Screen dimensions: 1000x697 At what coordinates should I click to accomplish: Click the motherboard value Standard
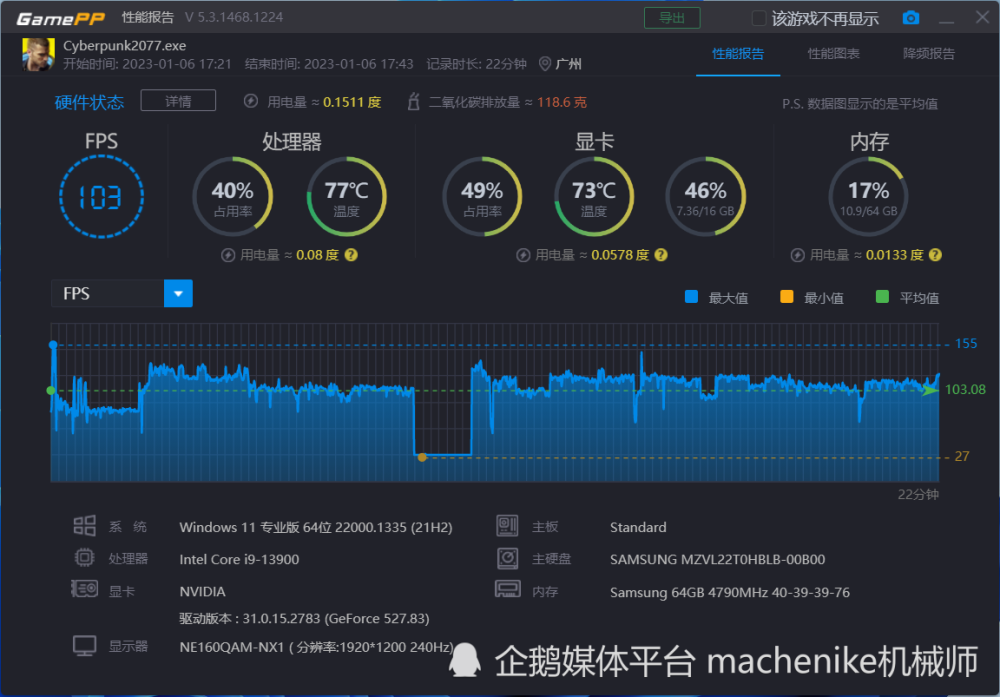pyautogui.click(x=638, y=527)
